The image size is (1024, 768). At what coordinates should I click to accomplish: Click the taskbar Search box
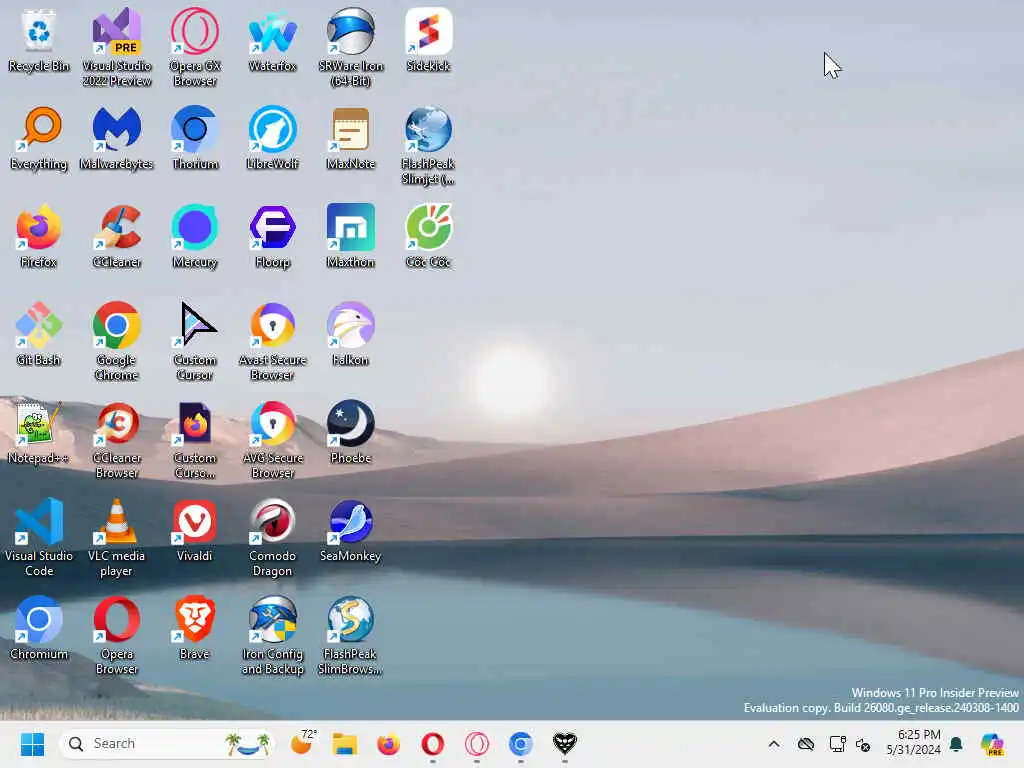[x=167, y=744]
